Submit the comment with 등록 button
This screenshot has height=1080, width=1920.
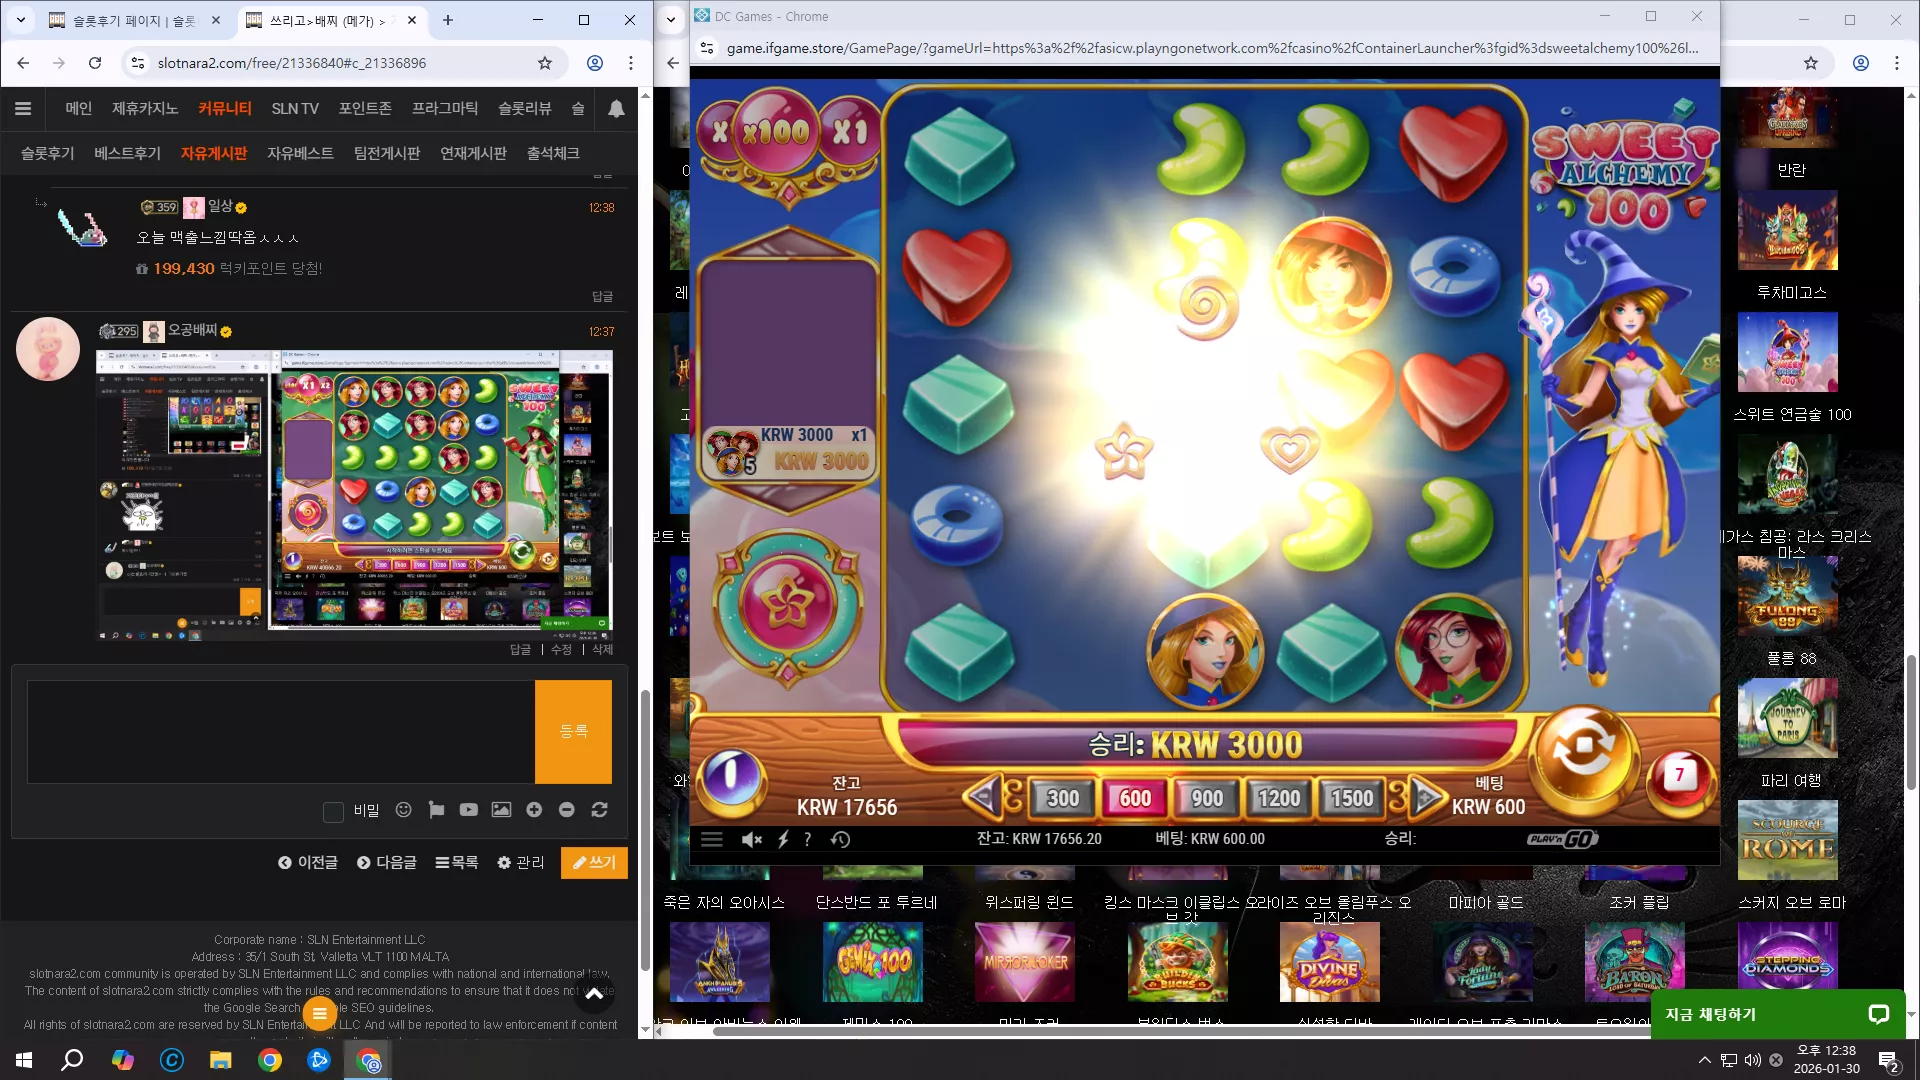point(573,732)
